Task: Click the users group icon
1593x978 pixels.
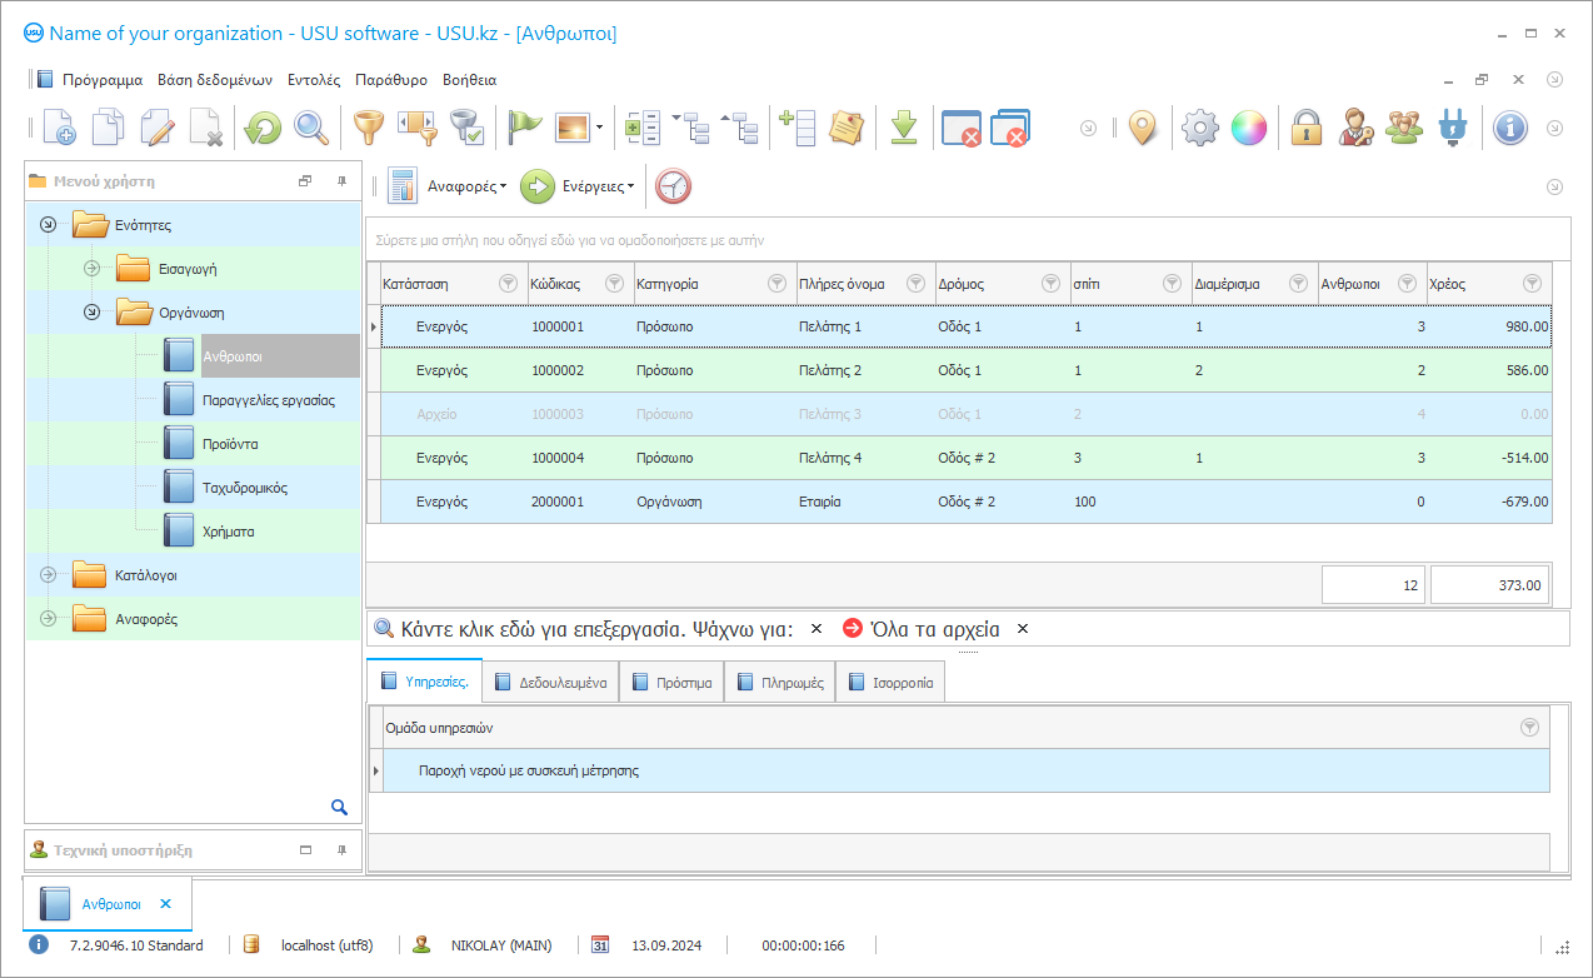Action: pyautogui.click(x=1404, y=128)
